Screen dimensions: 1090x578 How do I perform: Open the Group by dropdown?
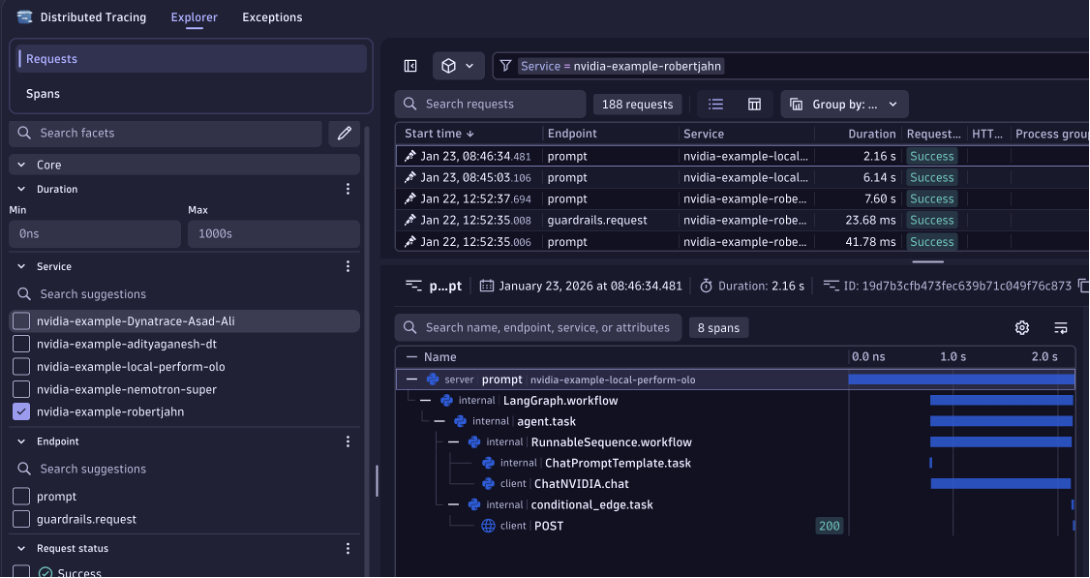pyautogui.click(x=843, y=104)
